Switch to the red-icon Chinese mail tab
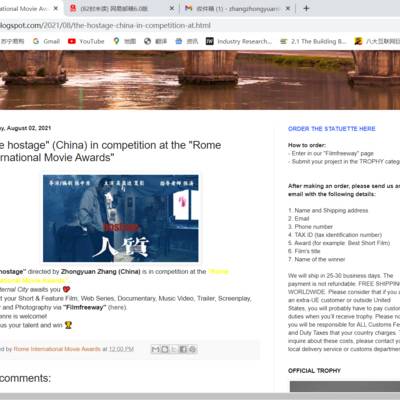Viewport: 400px width, 400px height. (x=122, y=8)
